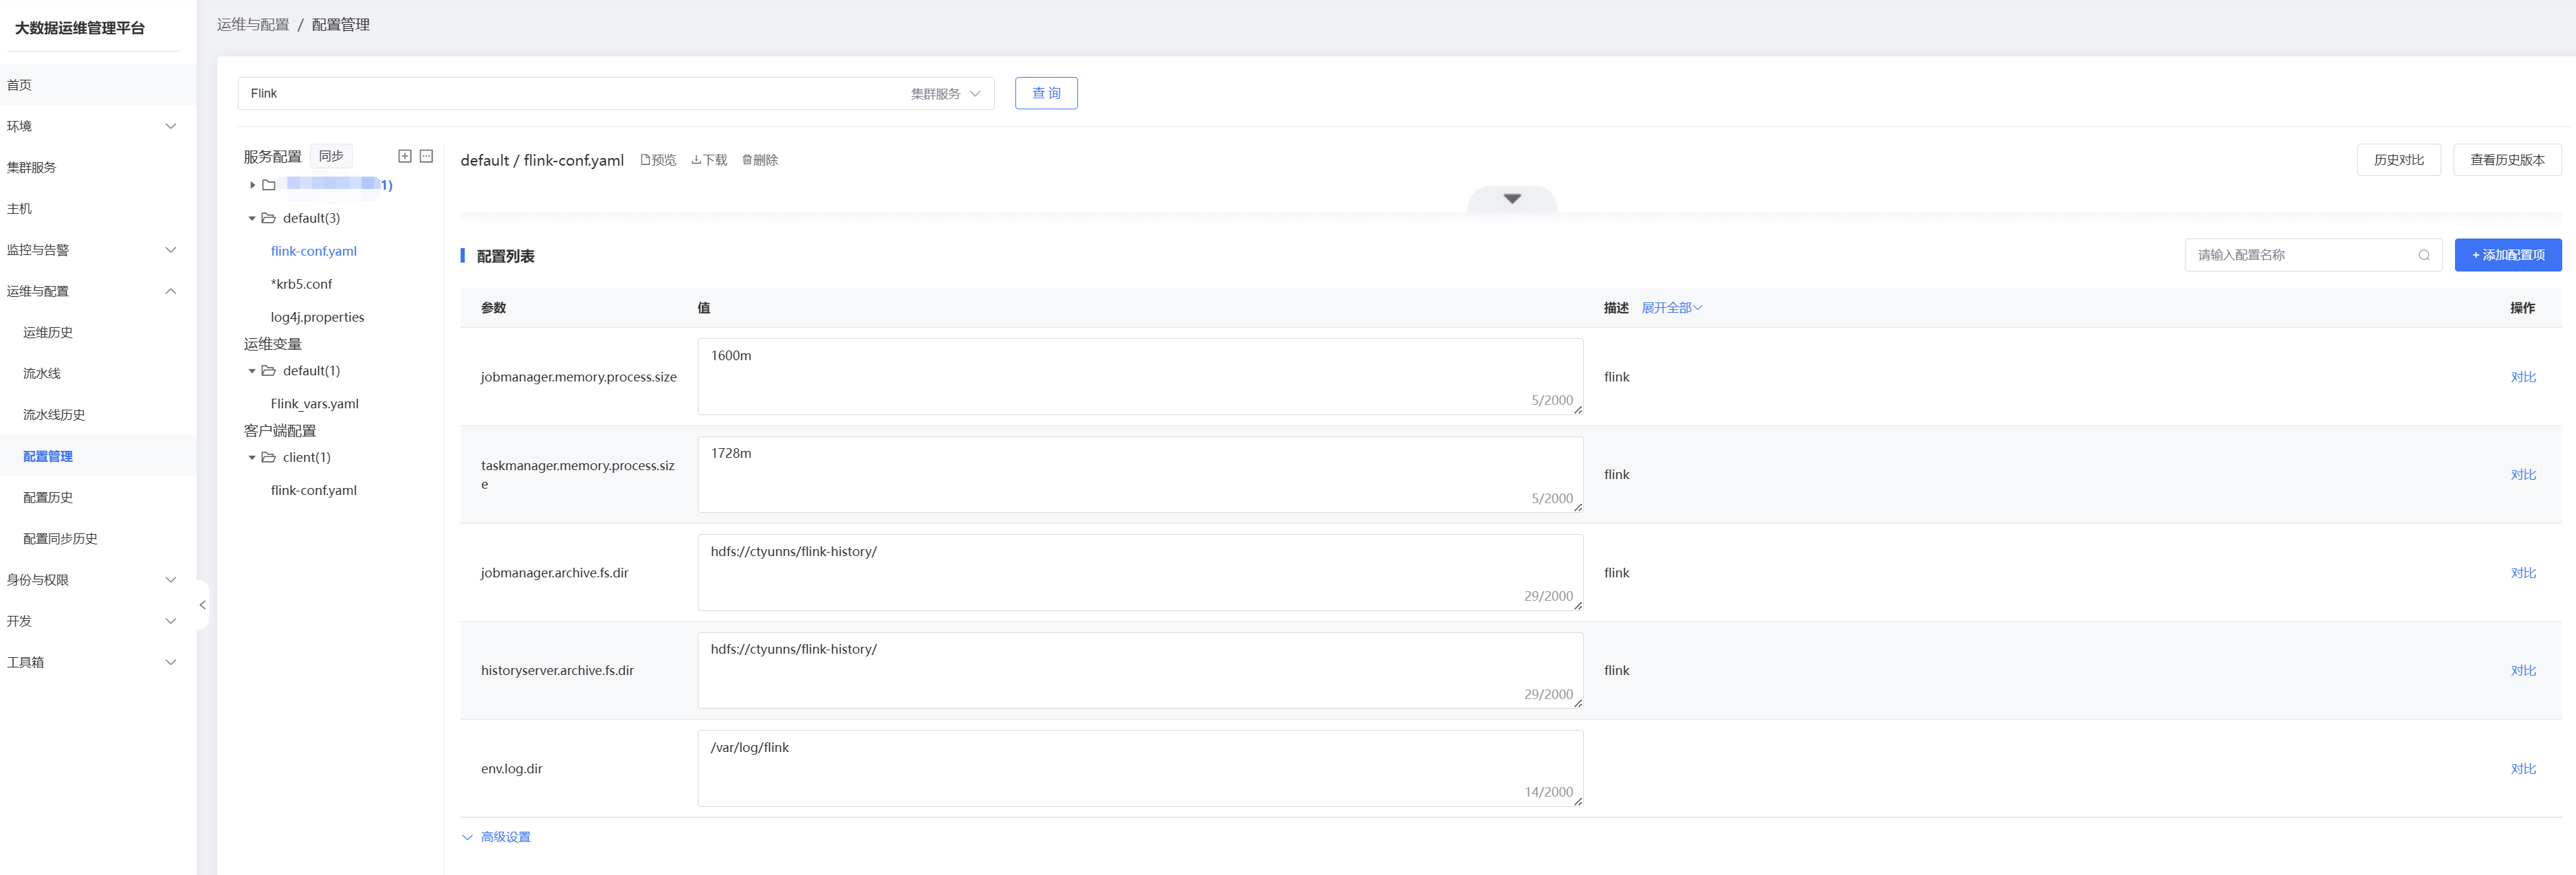The width and height of the screenshot is (2576, 875).
Task: Open 集群服务 in the sidebar
Action: [x=98, y=167]
